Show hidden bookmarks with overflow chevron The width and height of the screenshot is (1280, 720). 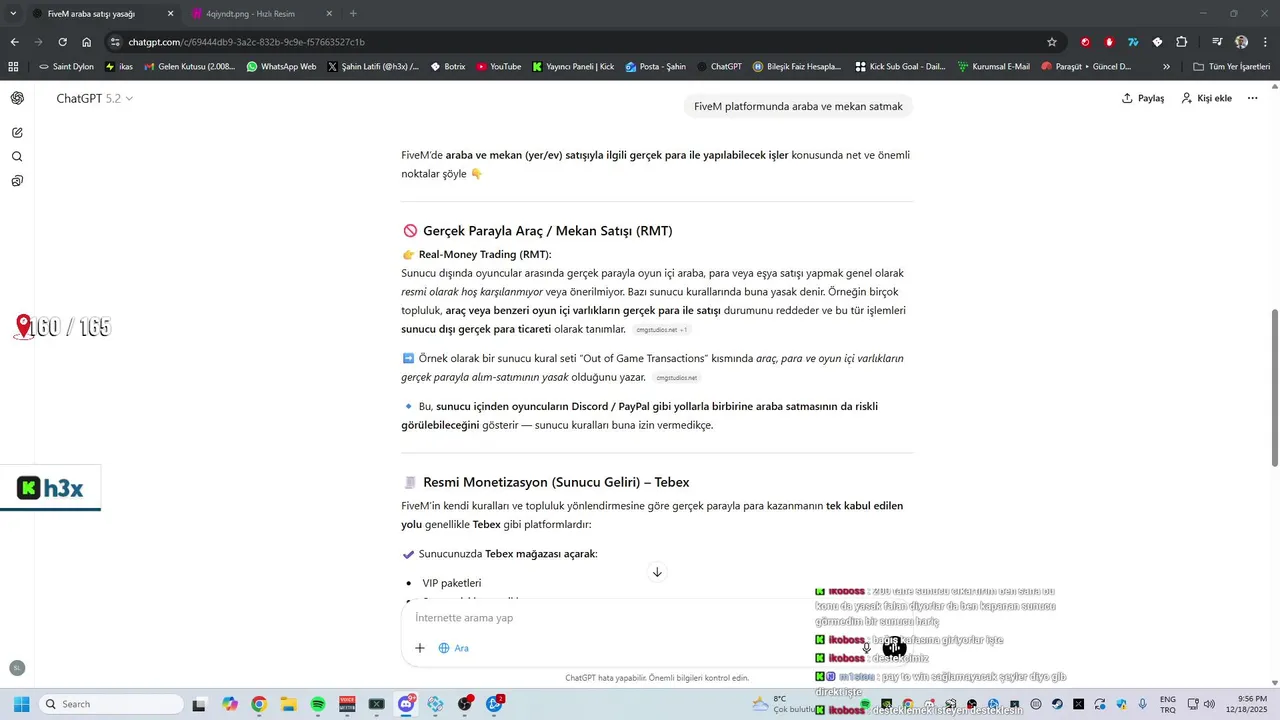1166,67
